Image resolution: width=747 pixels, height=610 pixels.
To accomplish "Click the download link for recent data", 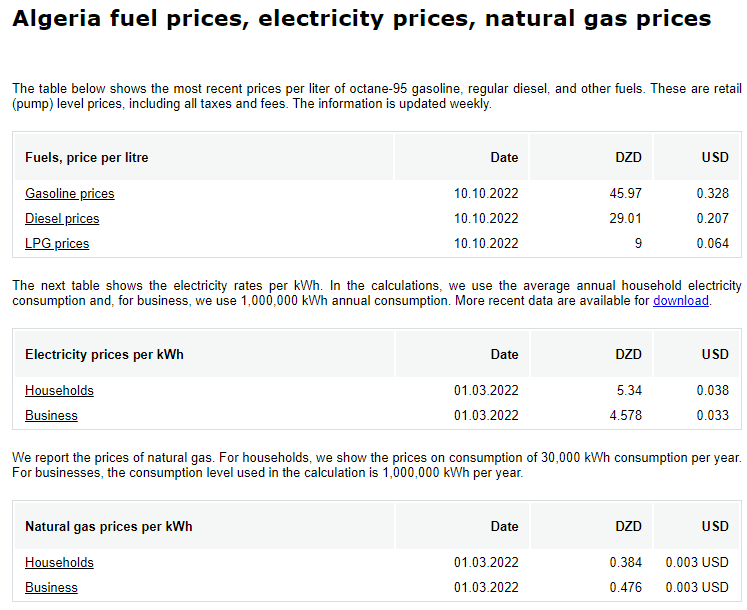I will tap(680, 300).
